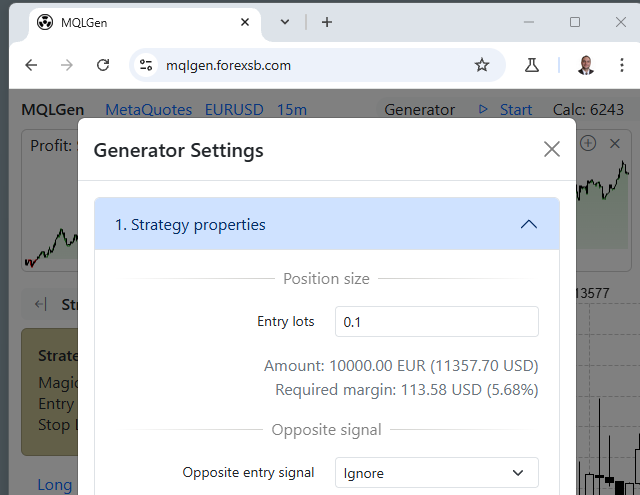Click the Entry lots label
The height and width of the screenshot is (495, 640).
click(x=285, y=322)
